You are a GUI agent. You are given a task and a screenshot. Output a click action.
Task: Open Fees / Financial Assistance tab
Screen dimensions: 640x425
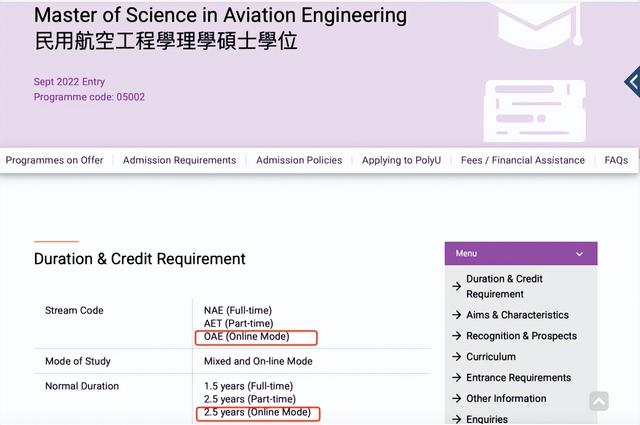point(523,160)
